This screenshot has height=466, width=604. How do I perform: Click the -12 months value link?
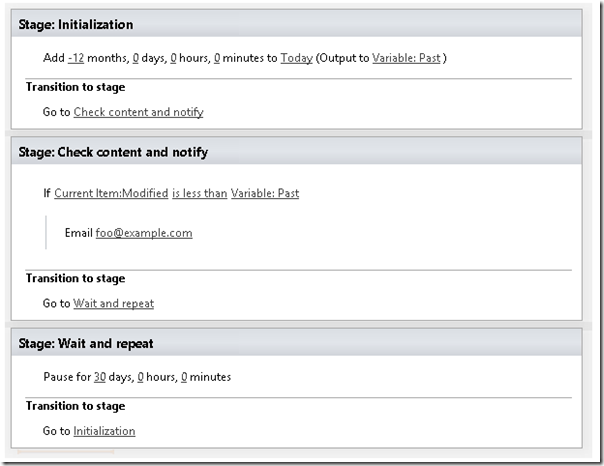[76, 58]
